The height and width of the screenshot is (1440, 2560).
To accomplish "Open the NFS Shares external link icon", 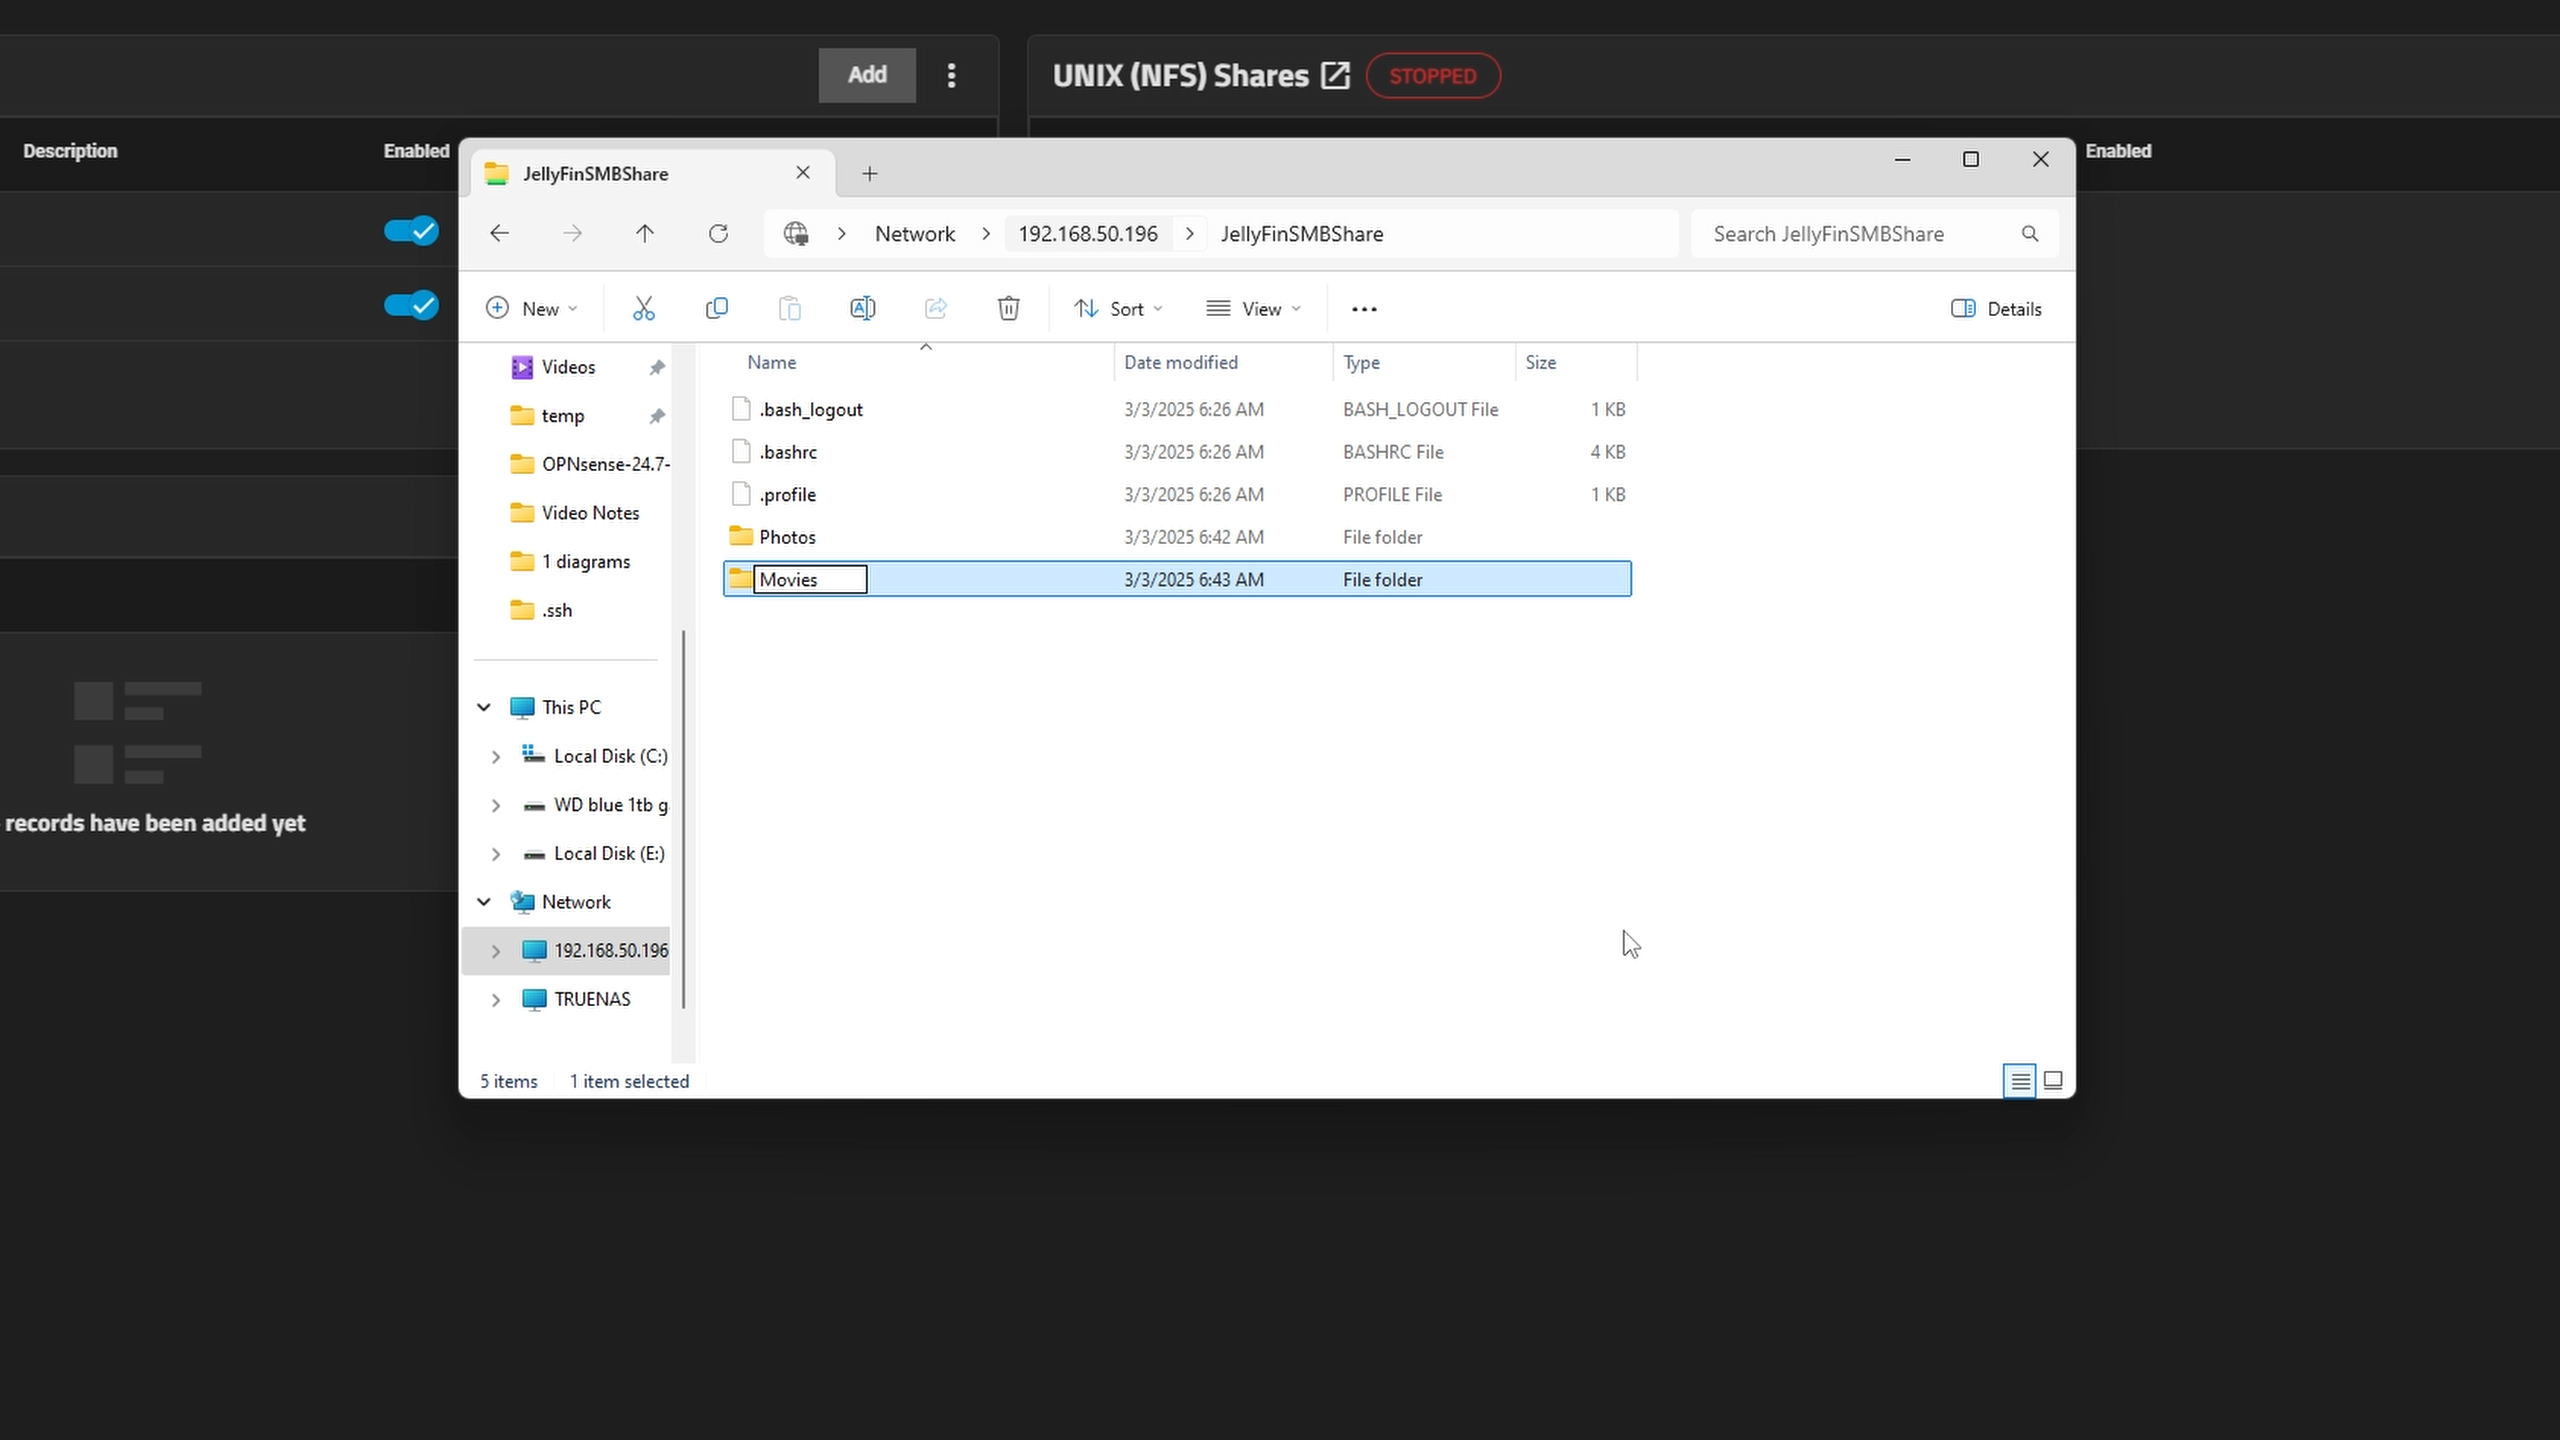I will [x=1334, y=76].
